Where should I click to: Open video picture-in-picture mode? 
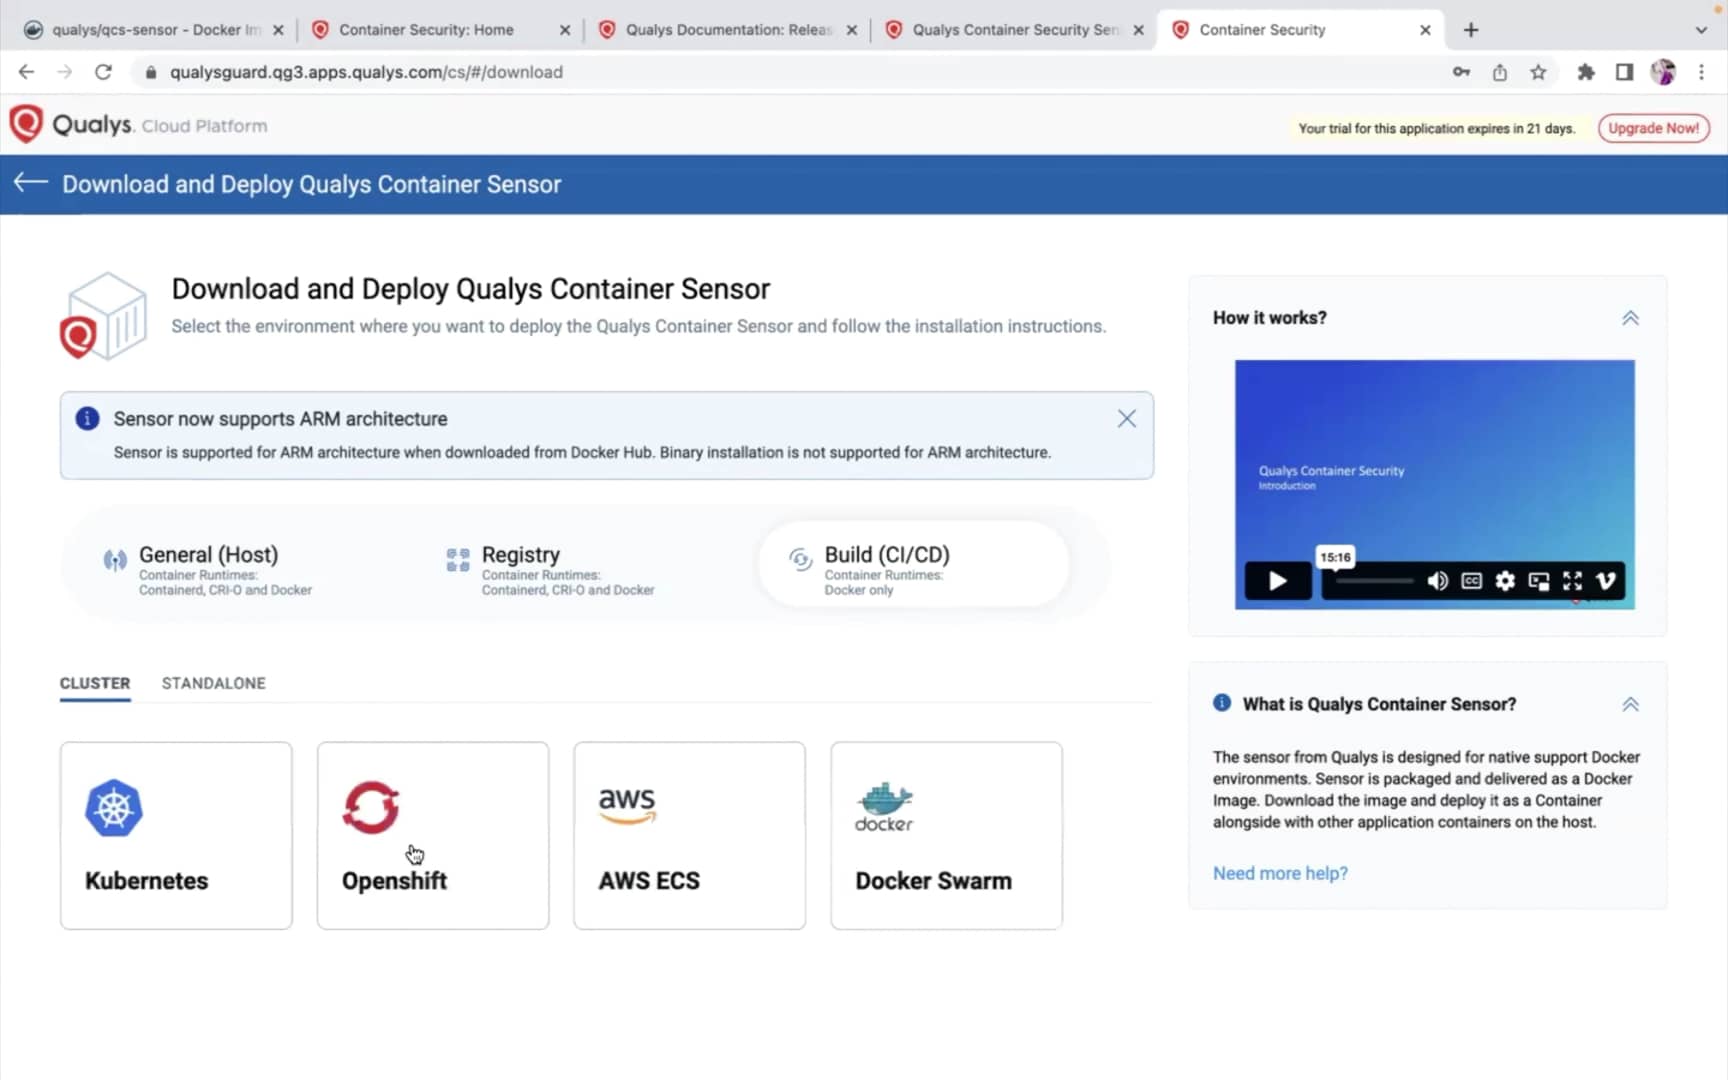coord(1538,581)
